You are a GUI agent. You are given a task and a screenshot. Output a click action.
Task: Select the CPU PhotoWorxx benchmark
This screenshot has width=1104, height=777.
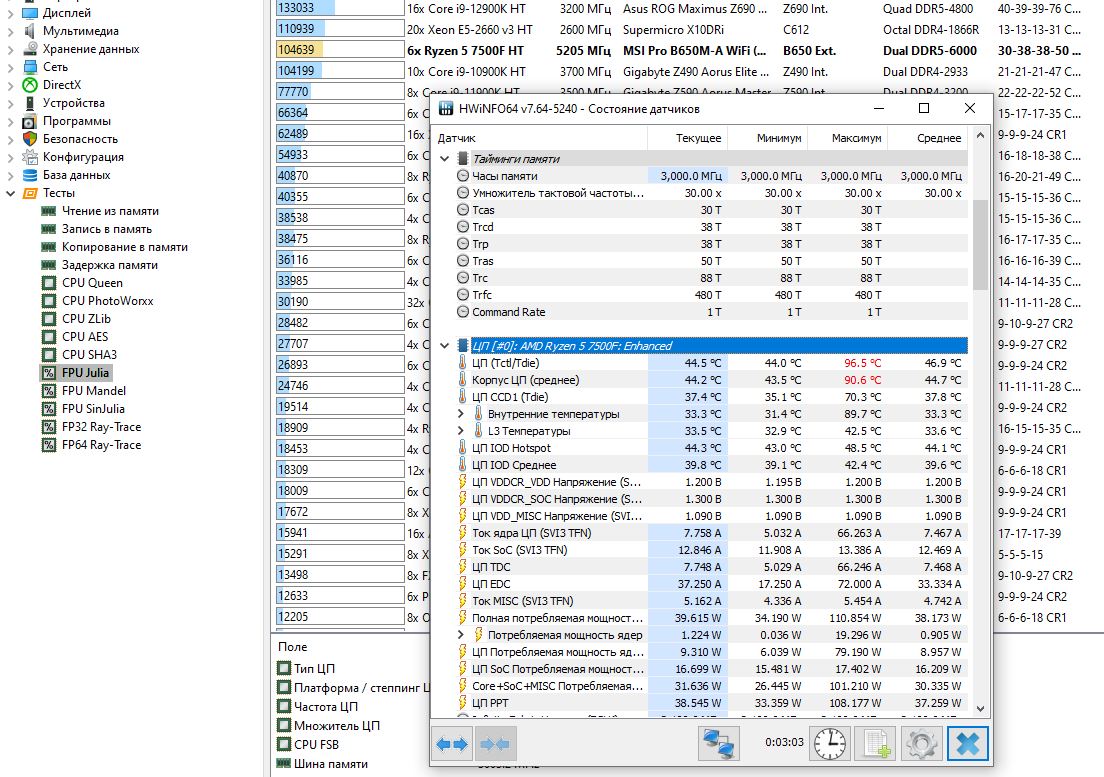107,301
